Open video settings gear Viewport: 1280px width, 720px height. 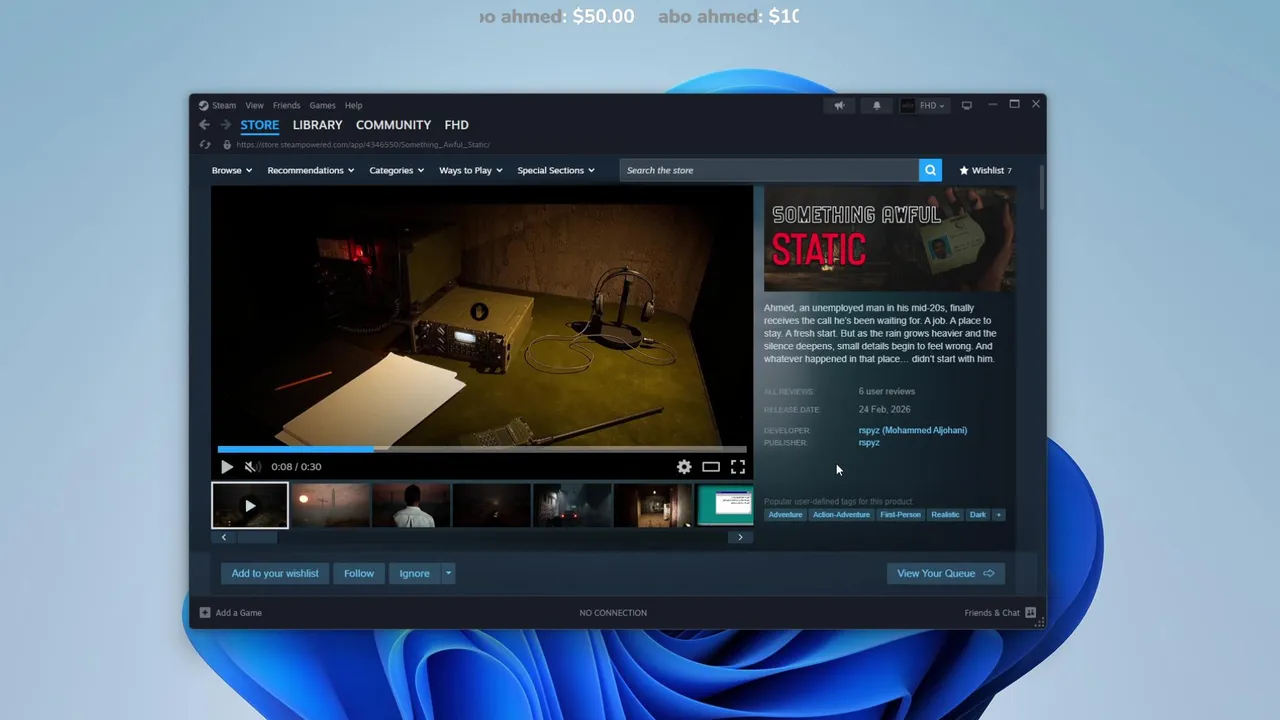click(x=684, y=467)
